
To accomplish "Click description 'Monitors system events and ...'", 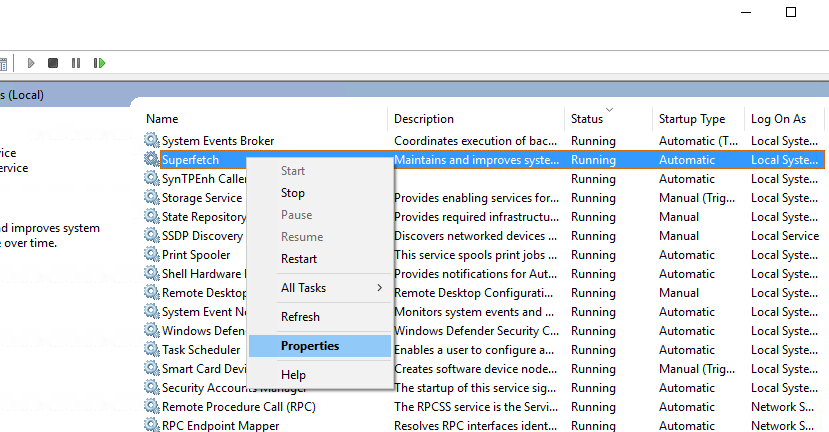I will (x=474, y=312).
